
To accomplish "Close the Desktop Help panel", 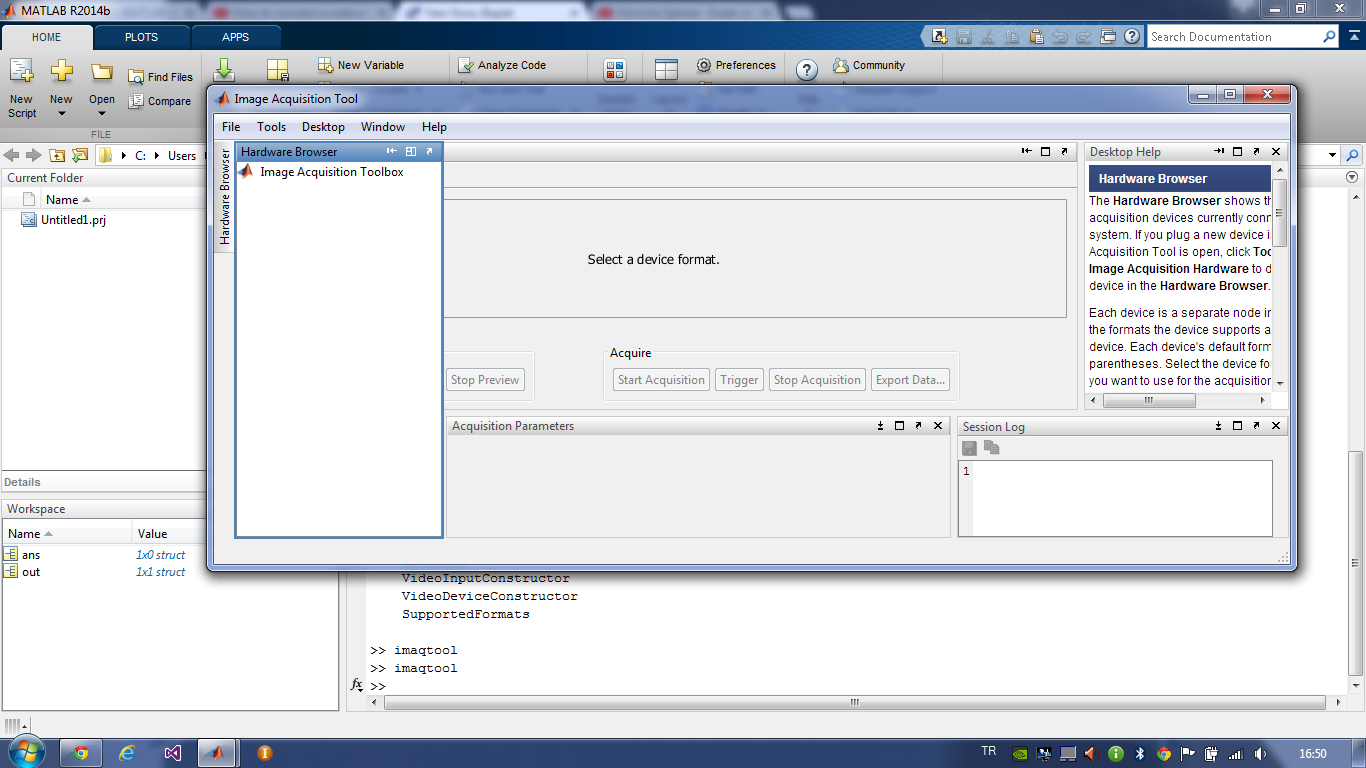I will pos(1276,151).
